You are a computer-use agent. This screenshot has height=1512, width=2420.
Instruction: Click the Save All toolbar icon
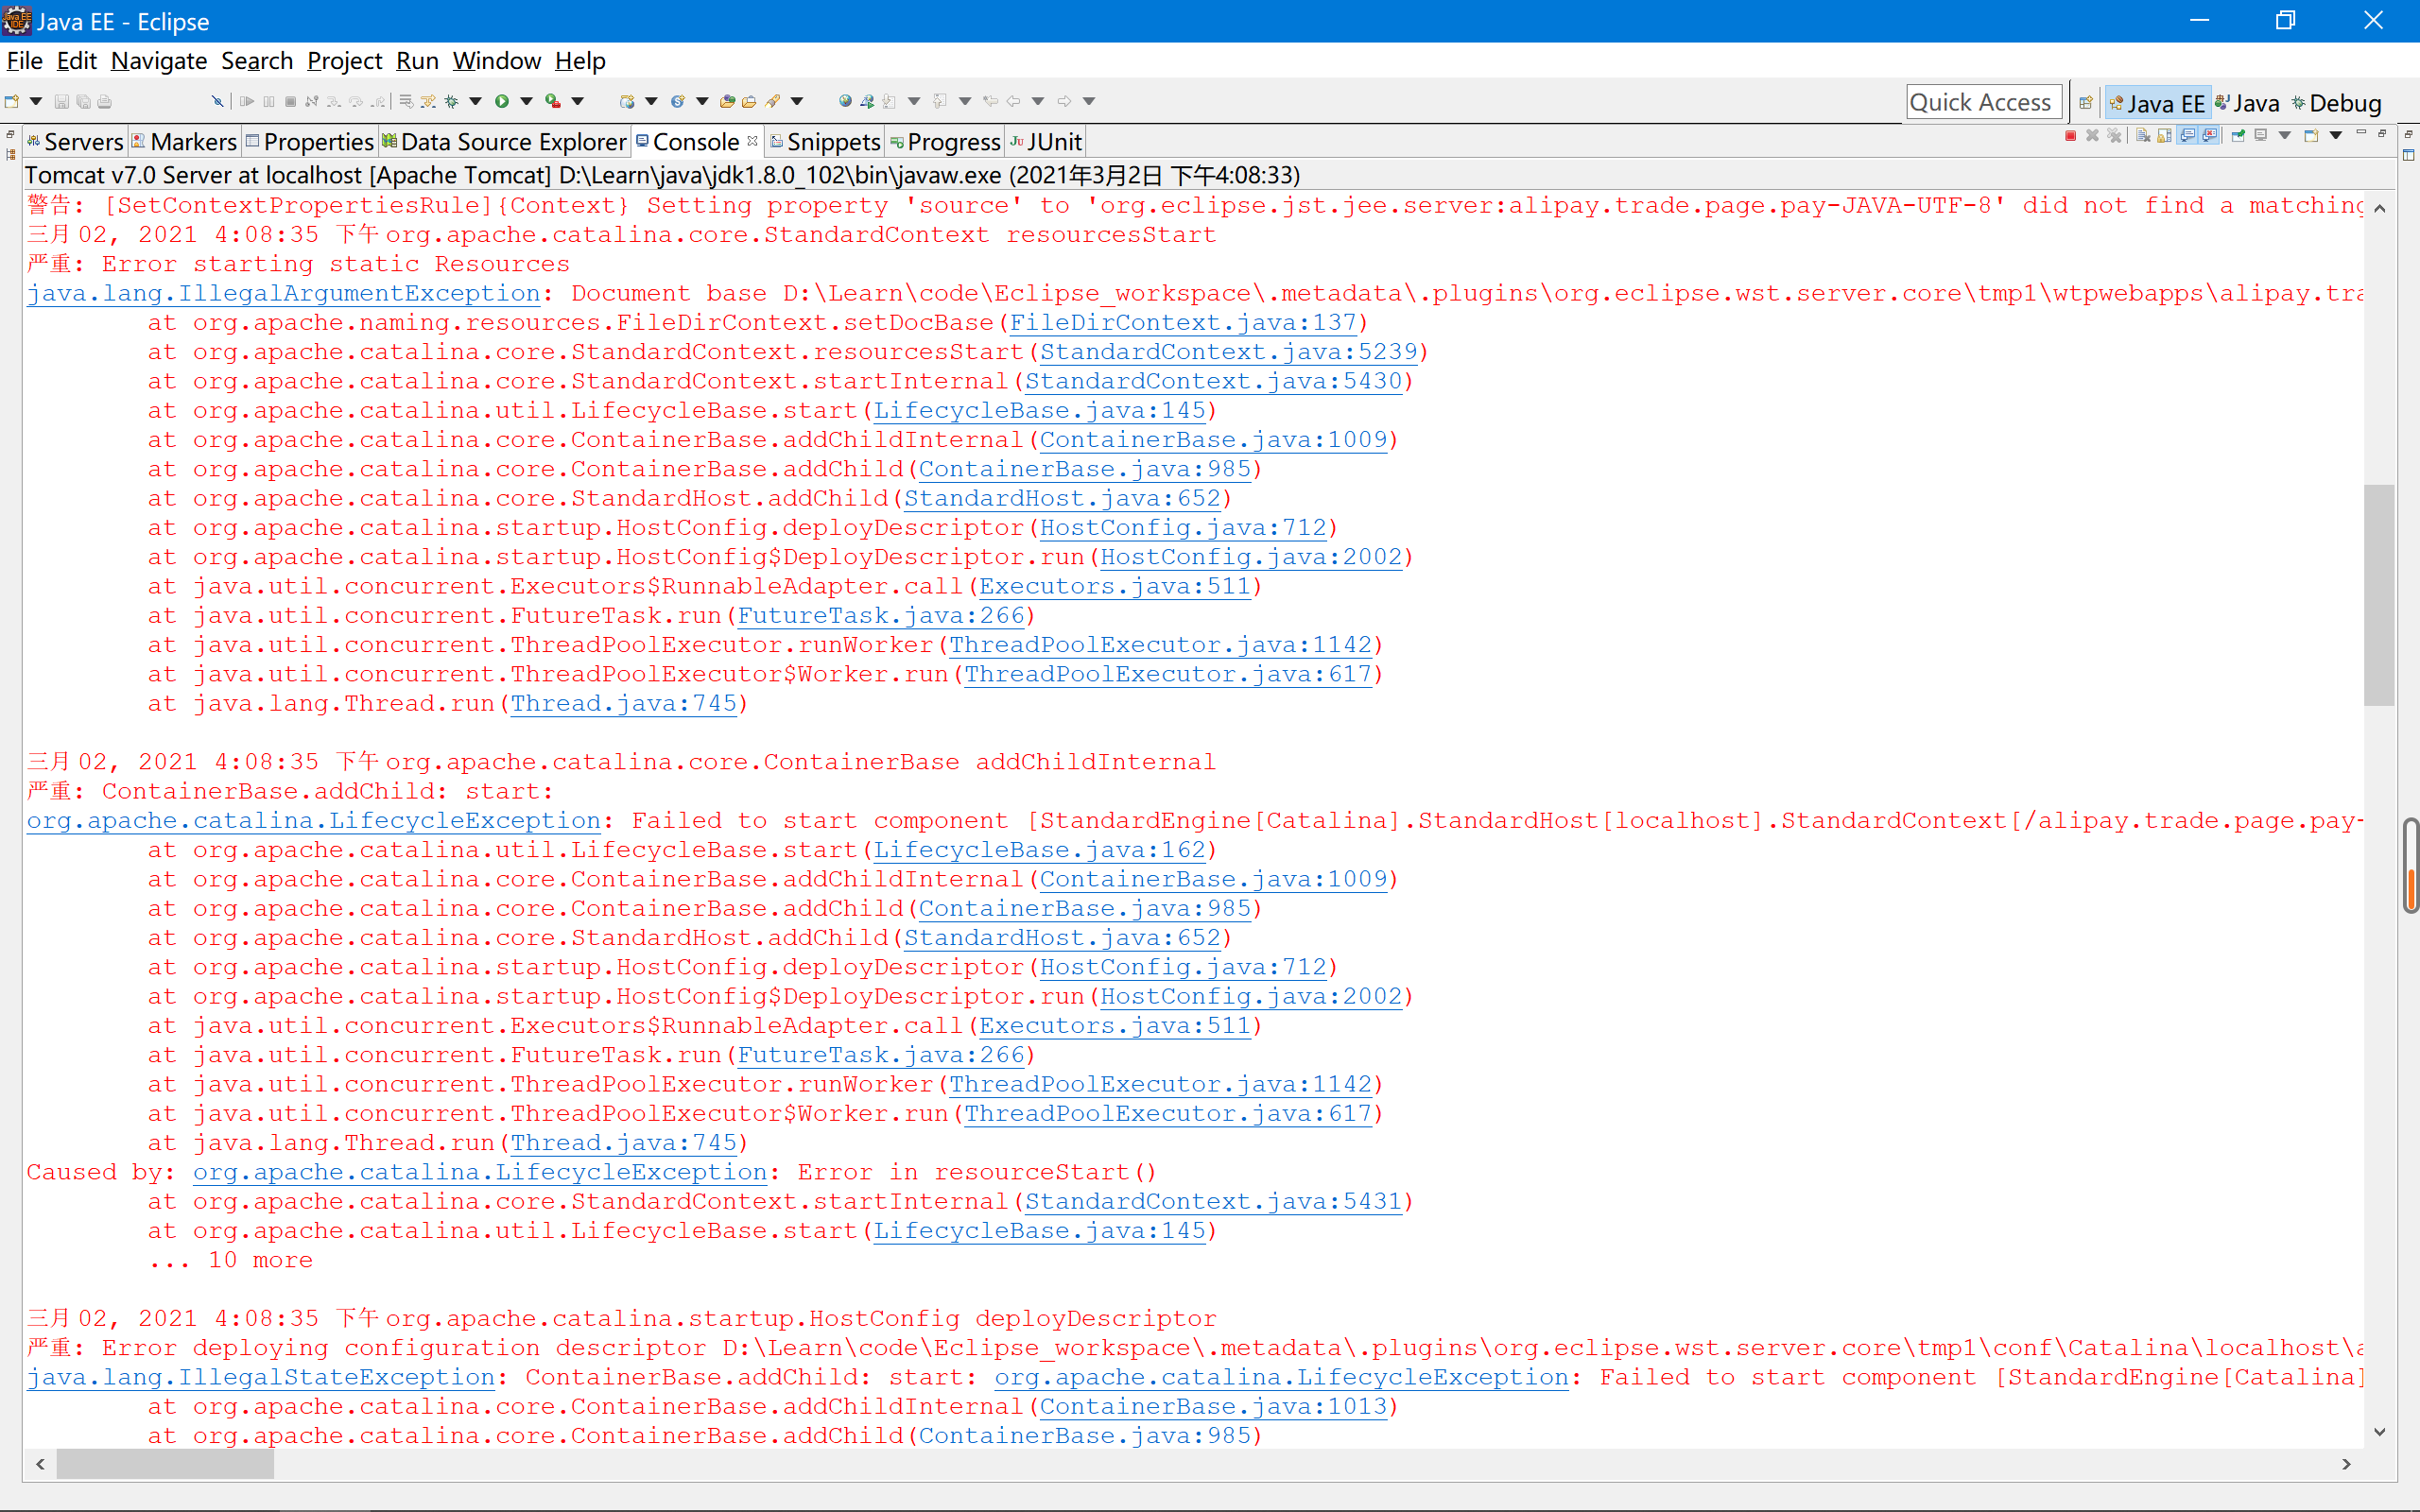(83, 102)
